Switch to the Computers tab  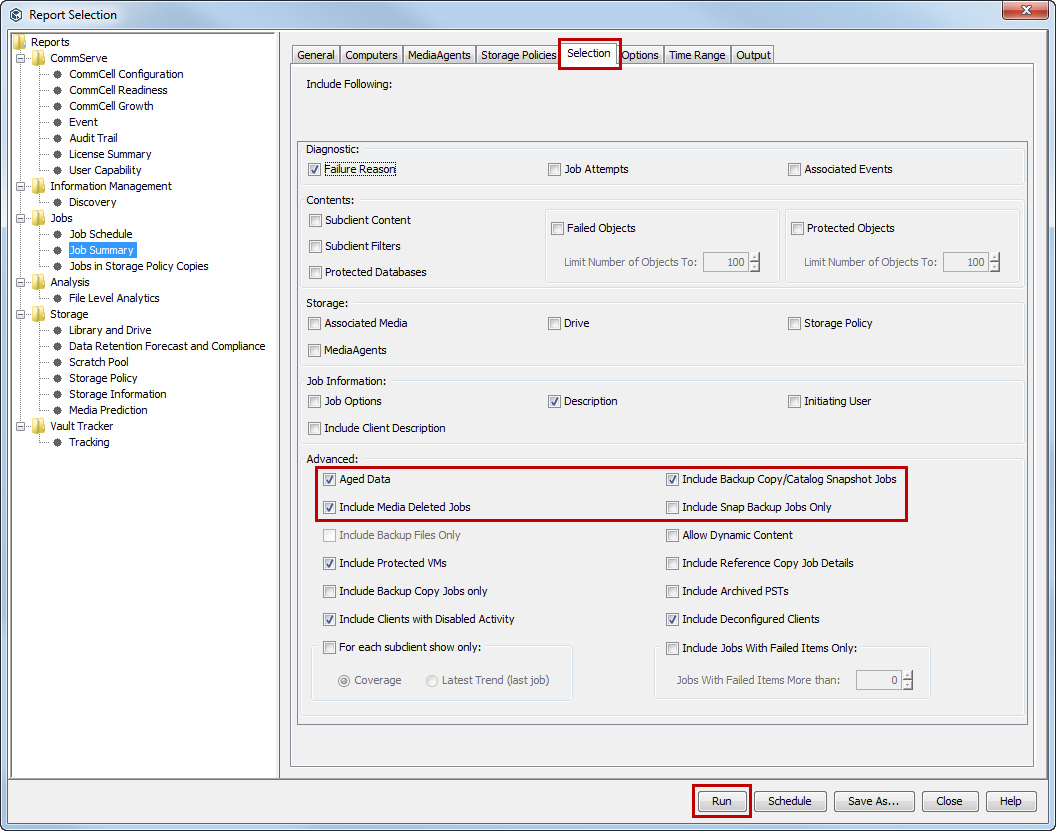point(371,55)
